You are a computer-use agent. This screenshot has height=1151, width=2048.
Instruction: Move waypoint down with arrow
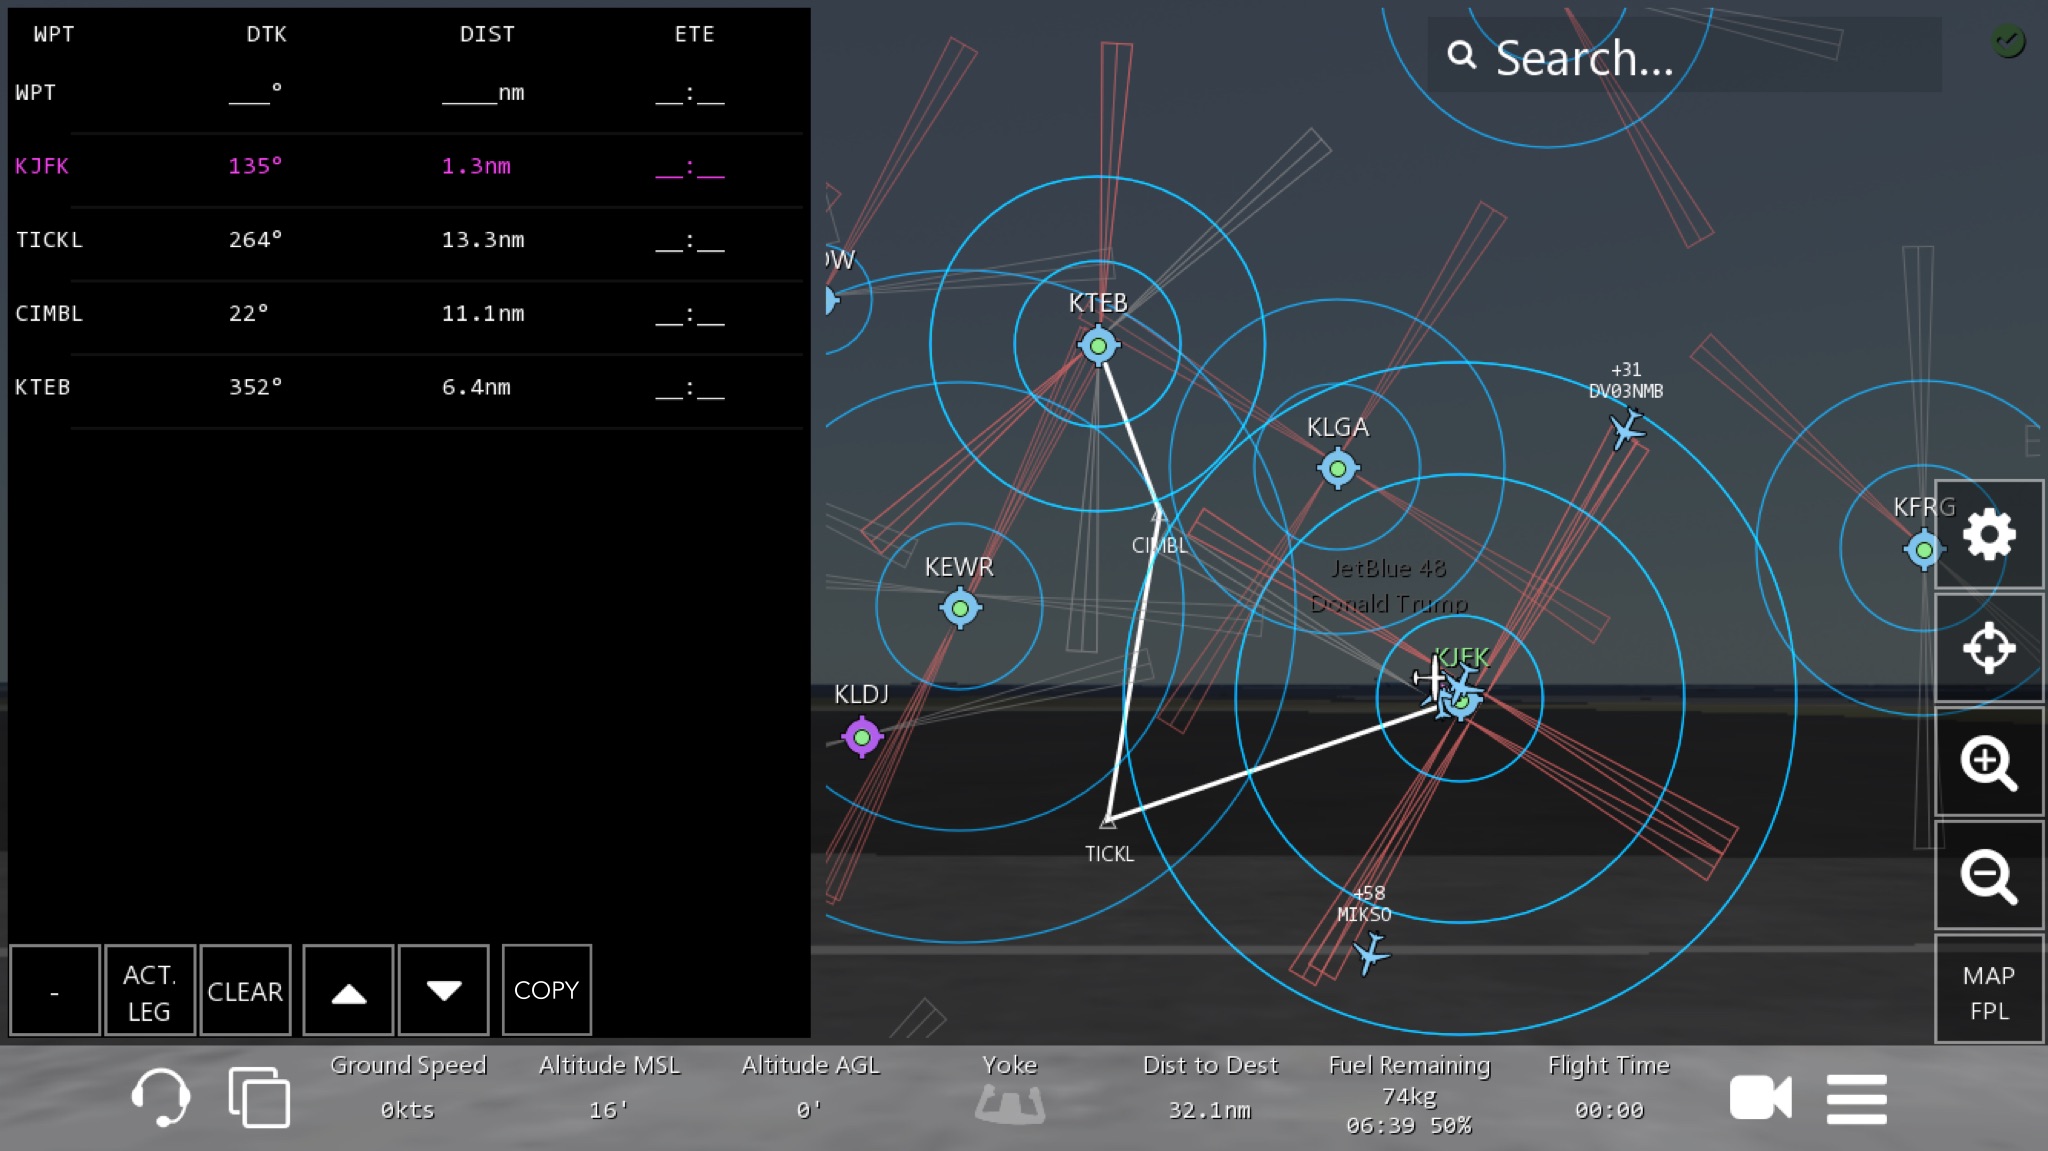444,991
